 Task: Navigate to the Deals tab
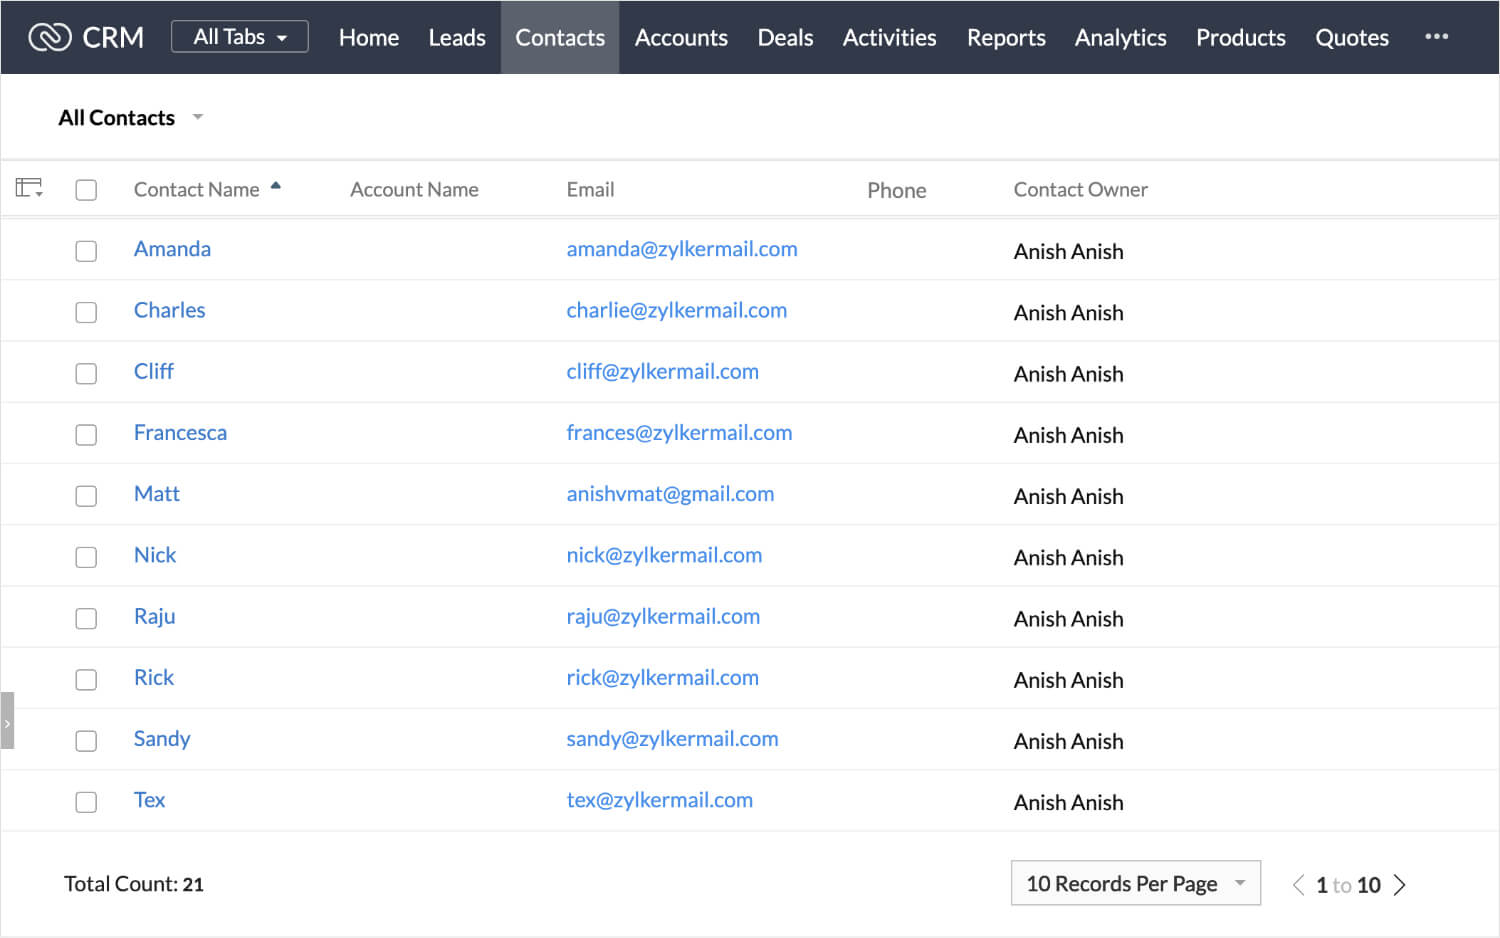pyautogui.click(x=785, y=37)
